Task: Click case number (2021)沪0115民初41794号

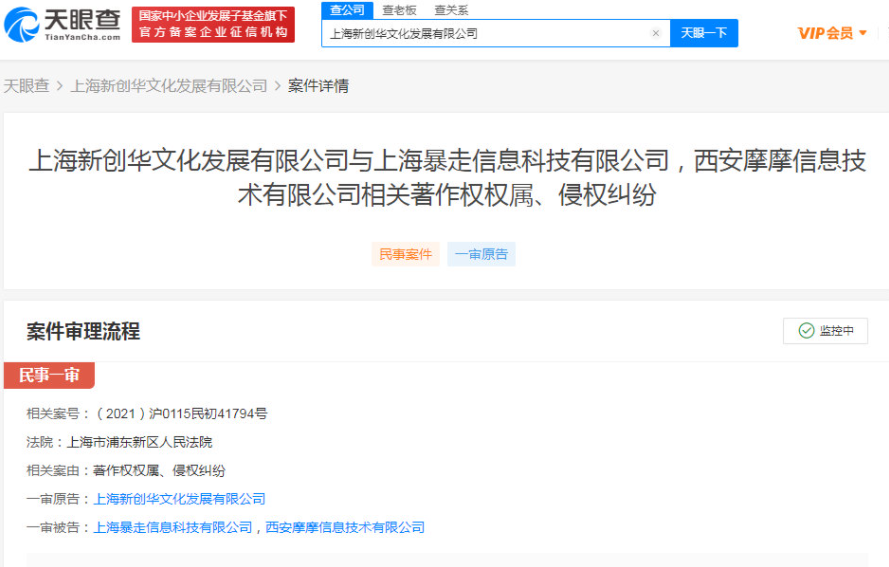Action: (180, 414)
